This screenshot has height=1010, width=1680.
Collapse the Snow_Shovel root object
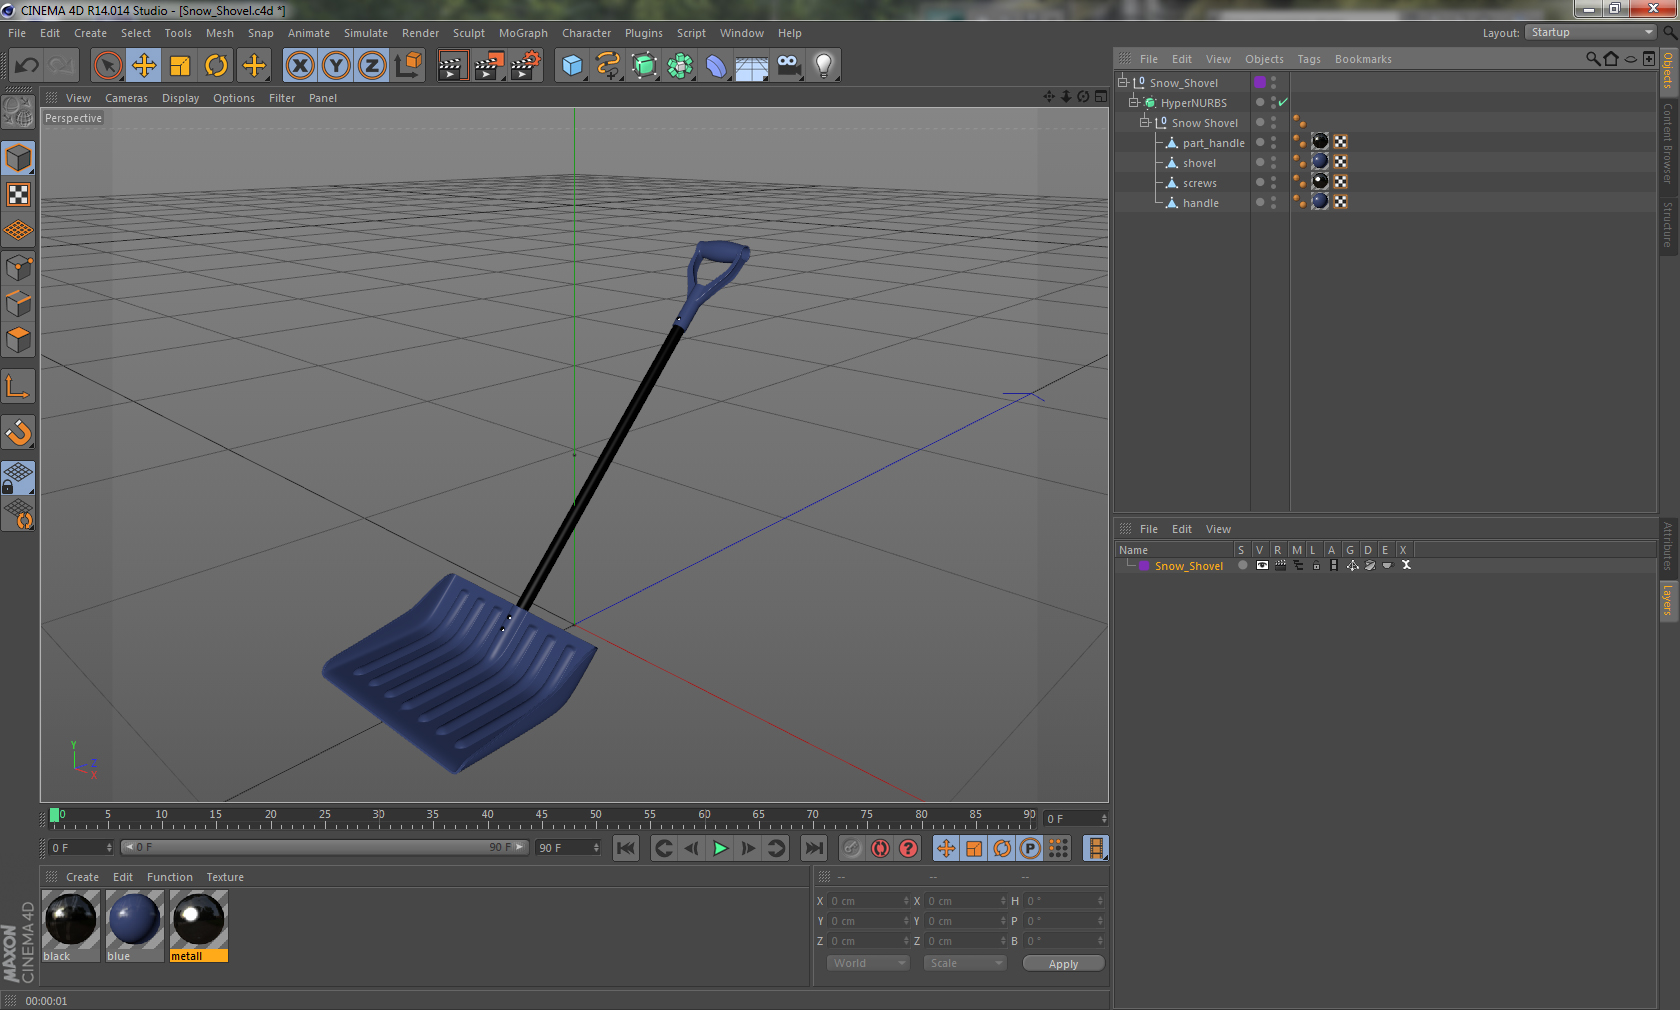[1123, 82]
